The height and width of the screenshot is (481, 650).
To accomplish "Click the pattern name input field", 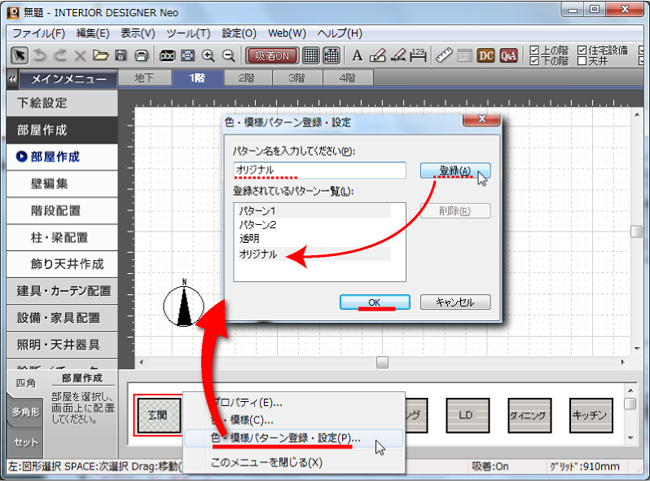I will pyautogui.click(x=320, y=171).
